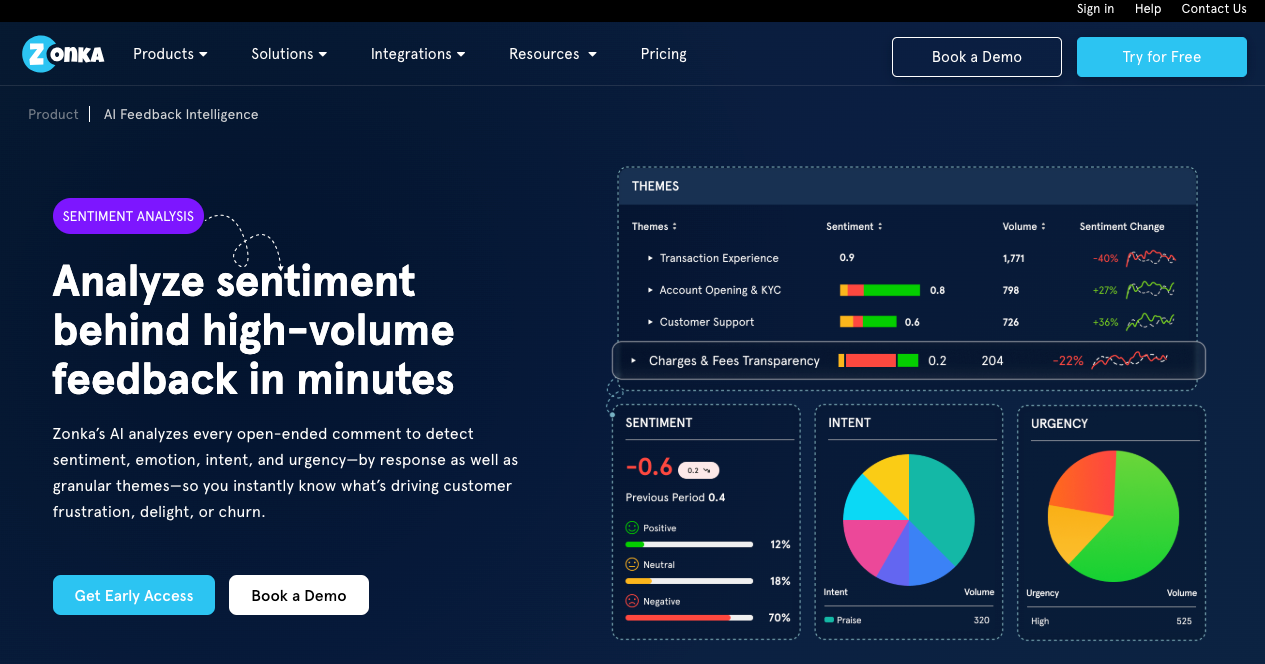Viewport: 1265px width, 664px height.
Task: Open the Products dropdown menu
Action: coord(170,54)
